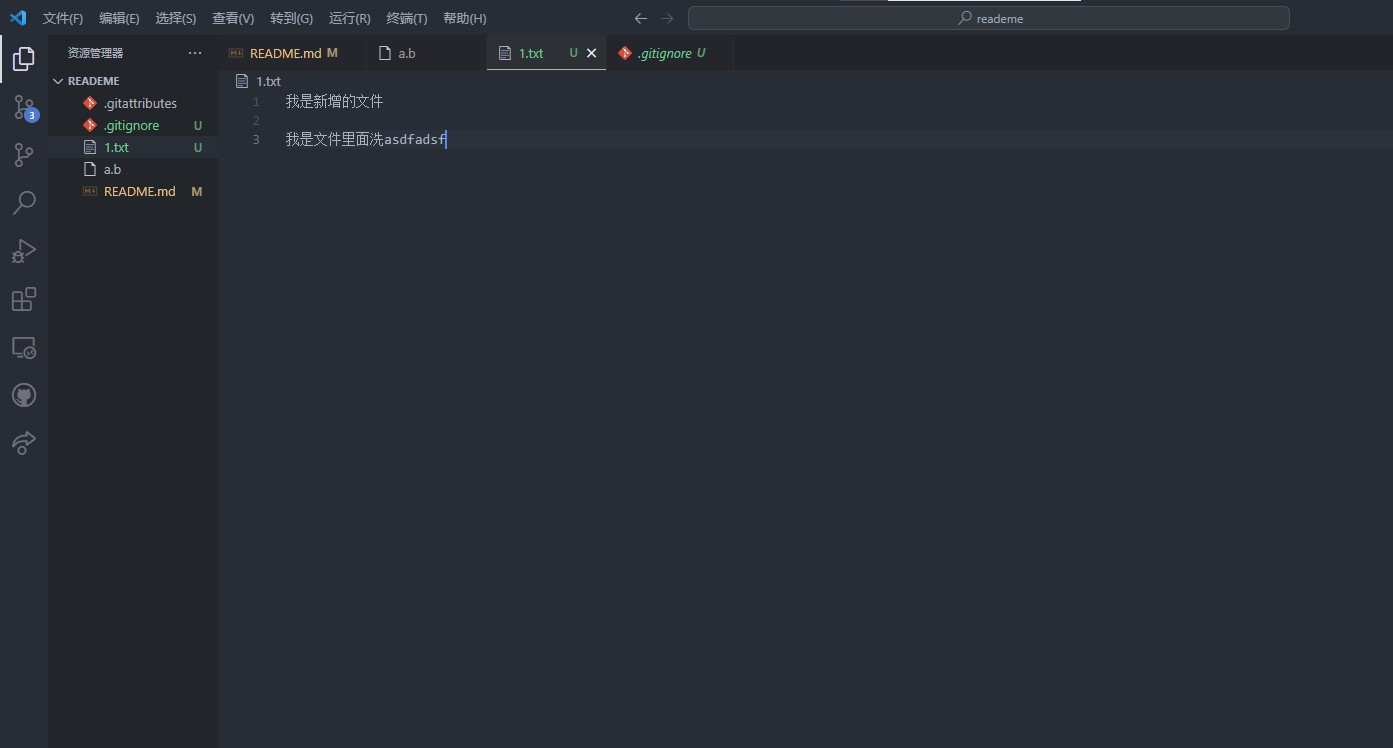
Task: Open the 文件(F) menu
Action: (63, 18)
